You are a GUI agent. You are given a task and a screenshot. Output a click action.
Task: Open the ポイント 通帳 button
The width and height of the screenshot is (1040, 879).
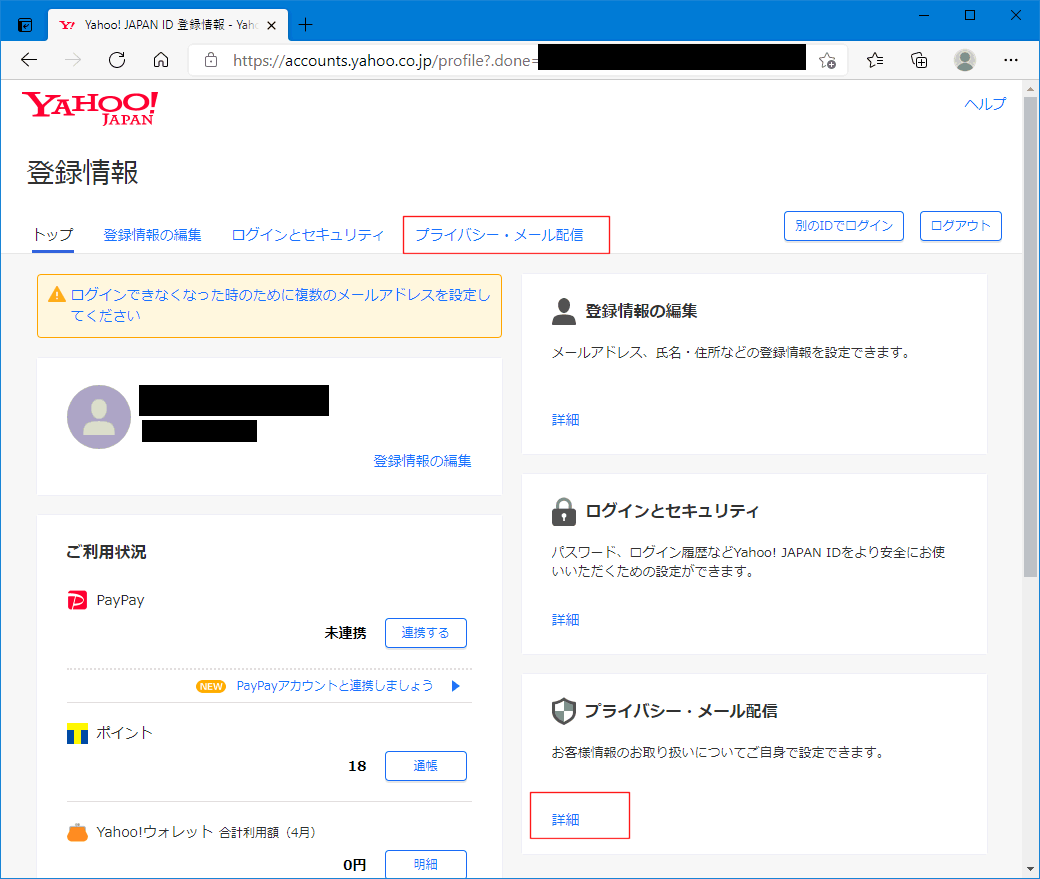pyautogui.click(x=425, y=766)
